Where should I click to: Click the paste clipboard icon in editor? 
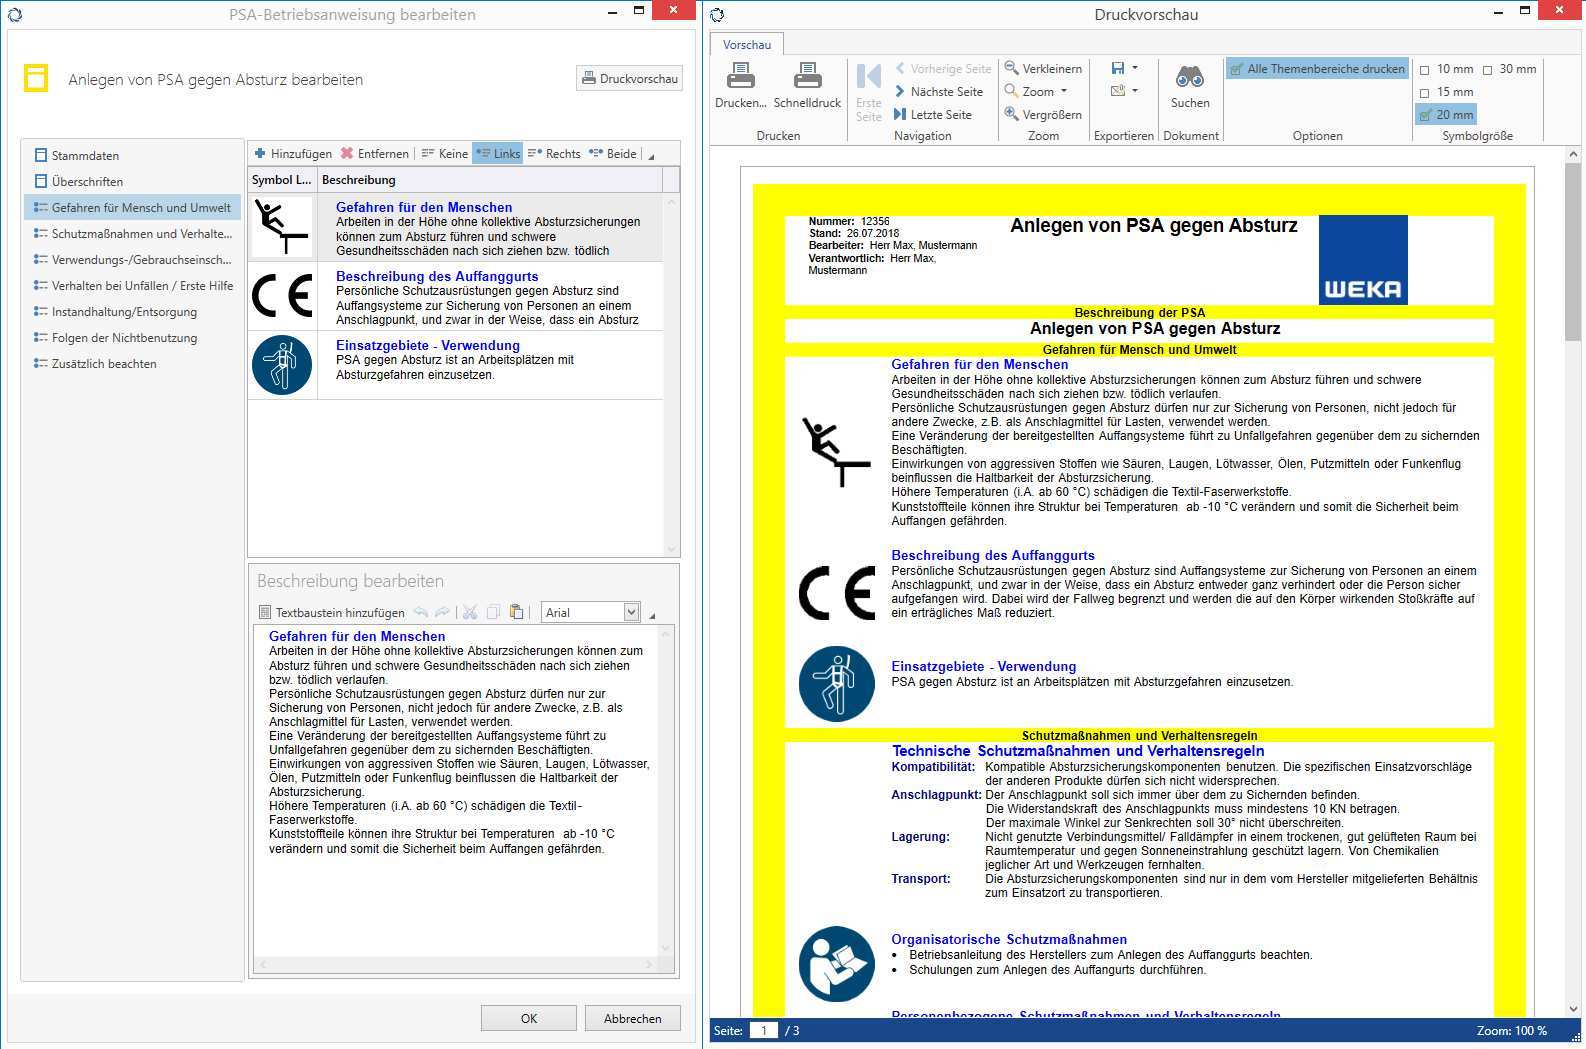[516, 612]
